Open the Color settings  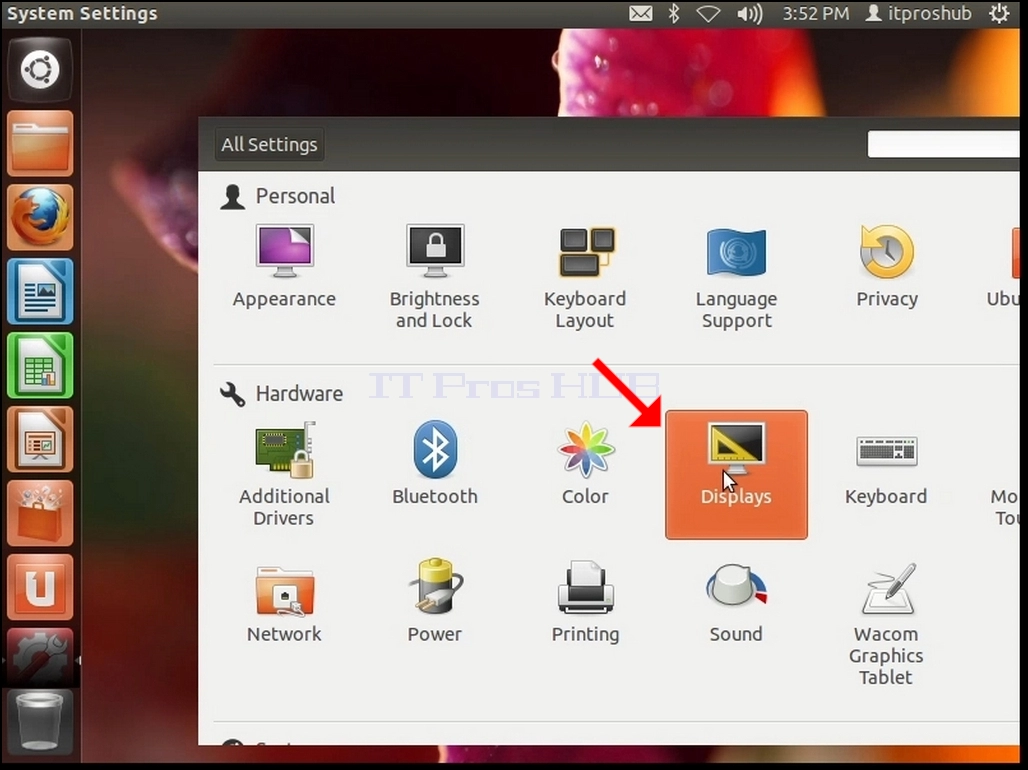pyautogui.click(x=585, y=463)
